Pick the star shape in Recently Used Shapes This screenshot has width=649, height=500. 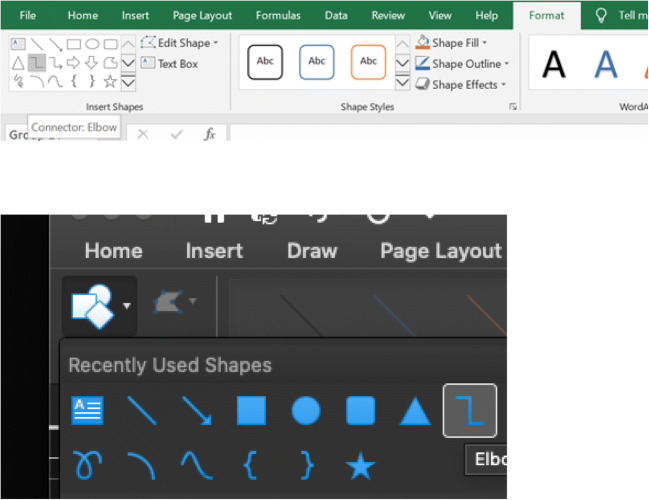(359, 464)
